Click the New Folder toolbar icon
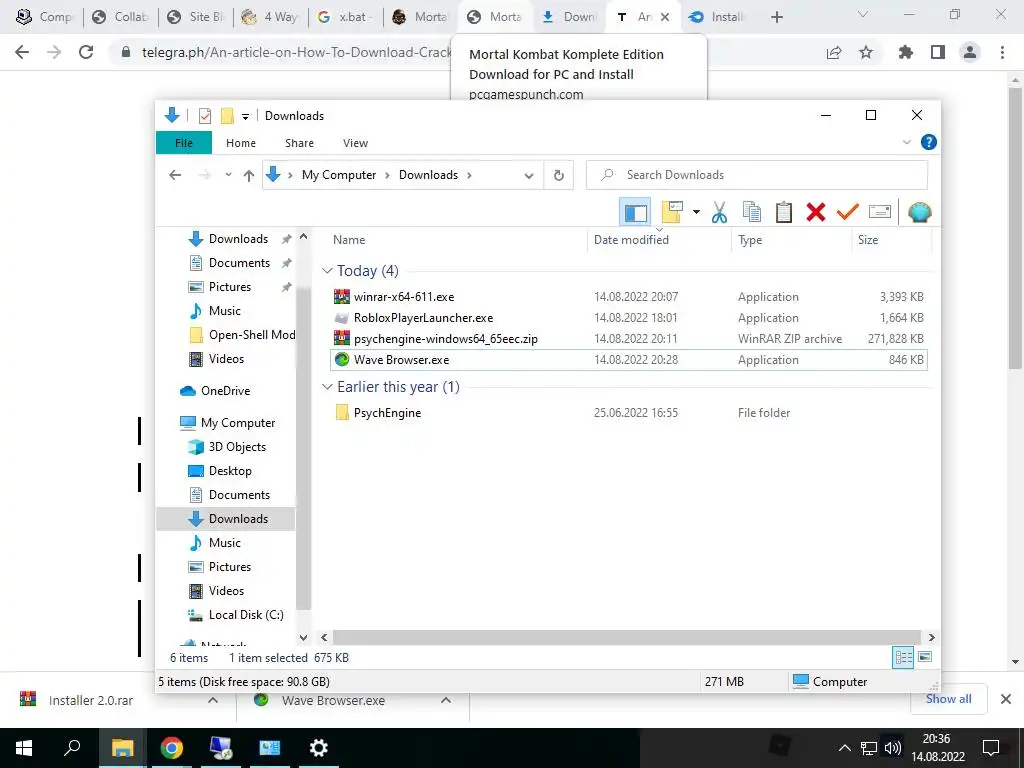The image size is (1024, 768). [672, 212]
